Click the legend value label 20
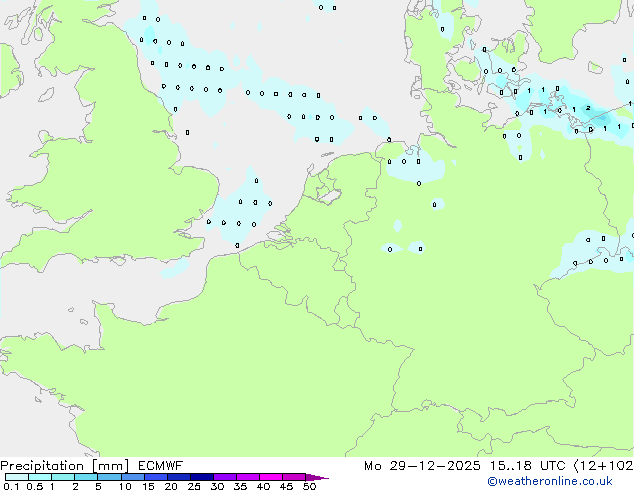The image size is (634, 490). click(x=170, y=486)
